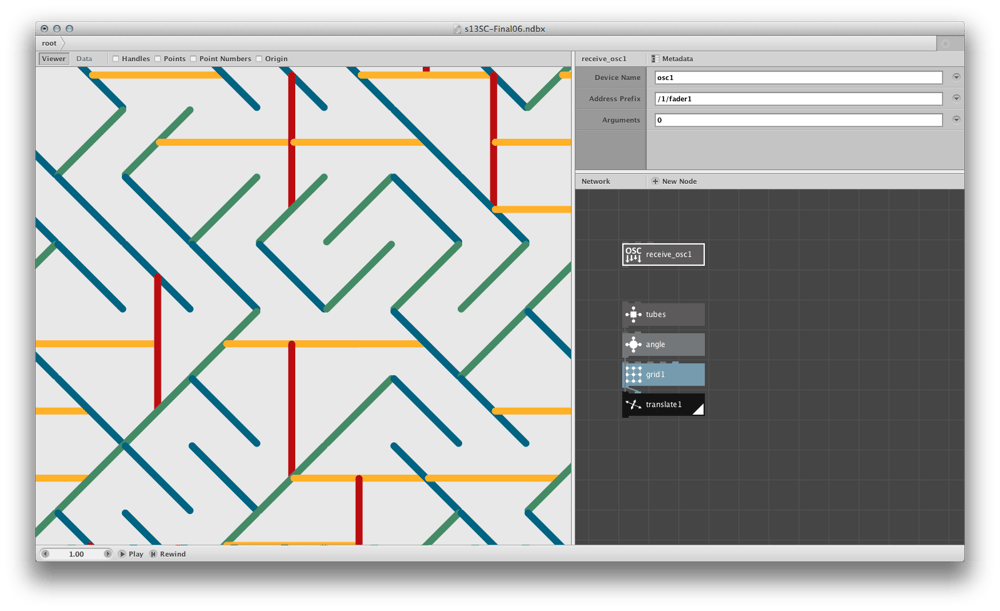Image resolution: width=1000 pixels, height=611 pixels.
Task: Click the plus icon for New Node
Action: click(x=655, y=181)
